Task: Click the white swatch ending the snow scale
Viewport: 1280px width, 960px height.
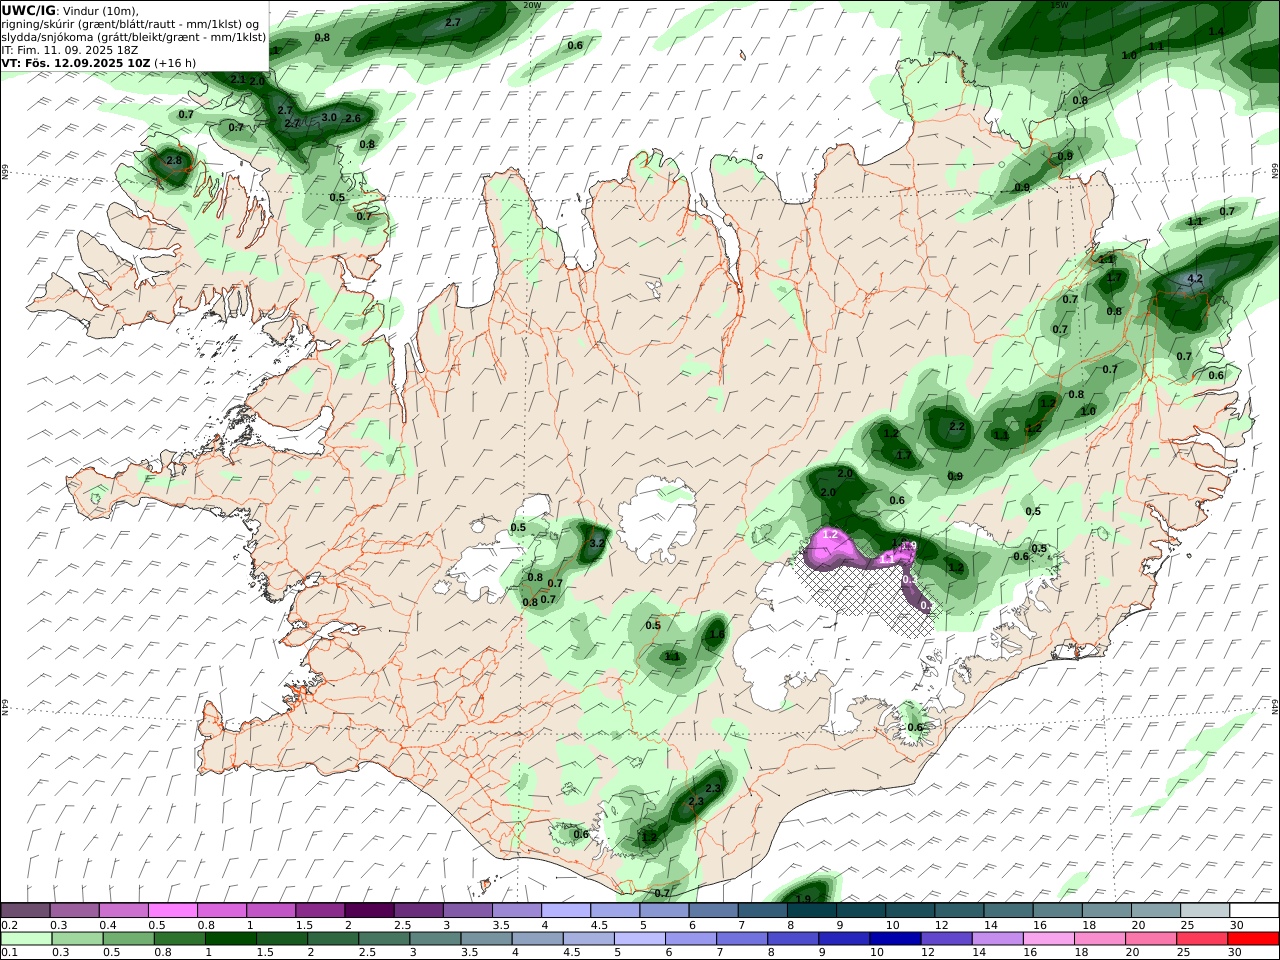Action: tap(1253, 910)
